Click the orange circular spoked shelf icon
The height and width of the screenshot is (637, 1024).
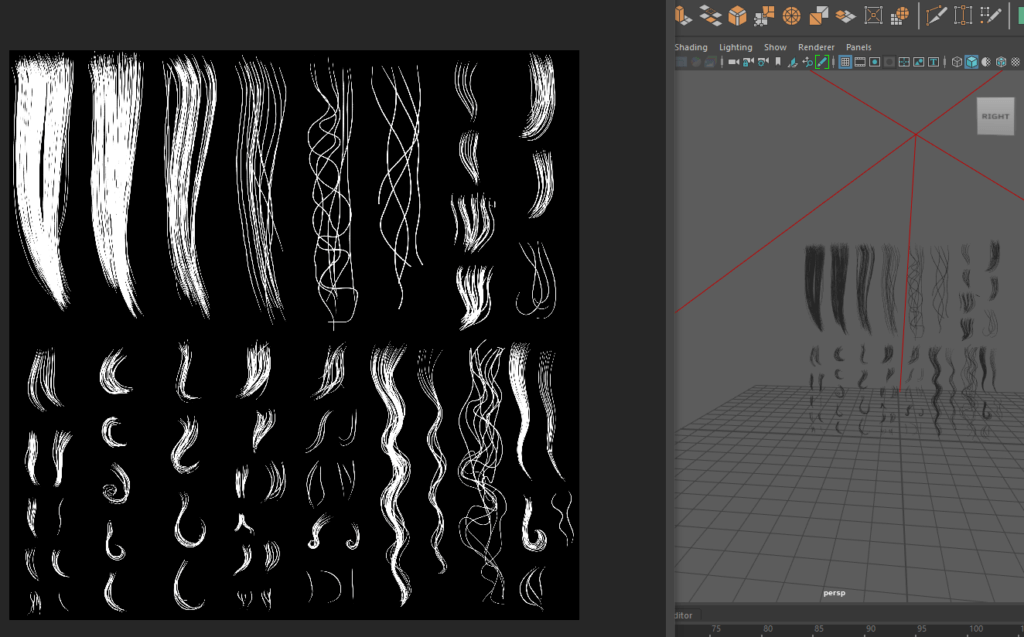pos(792,15)
